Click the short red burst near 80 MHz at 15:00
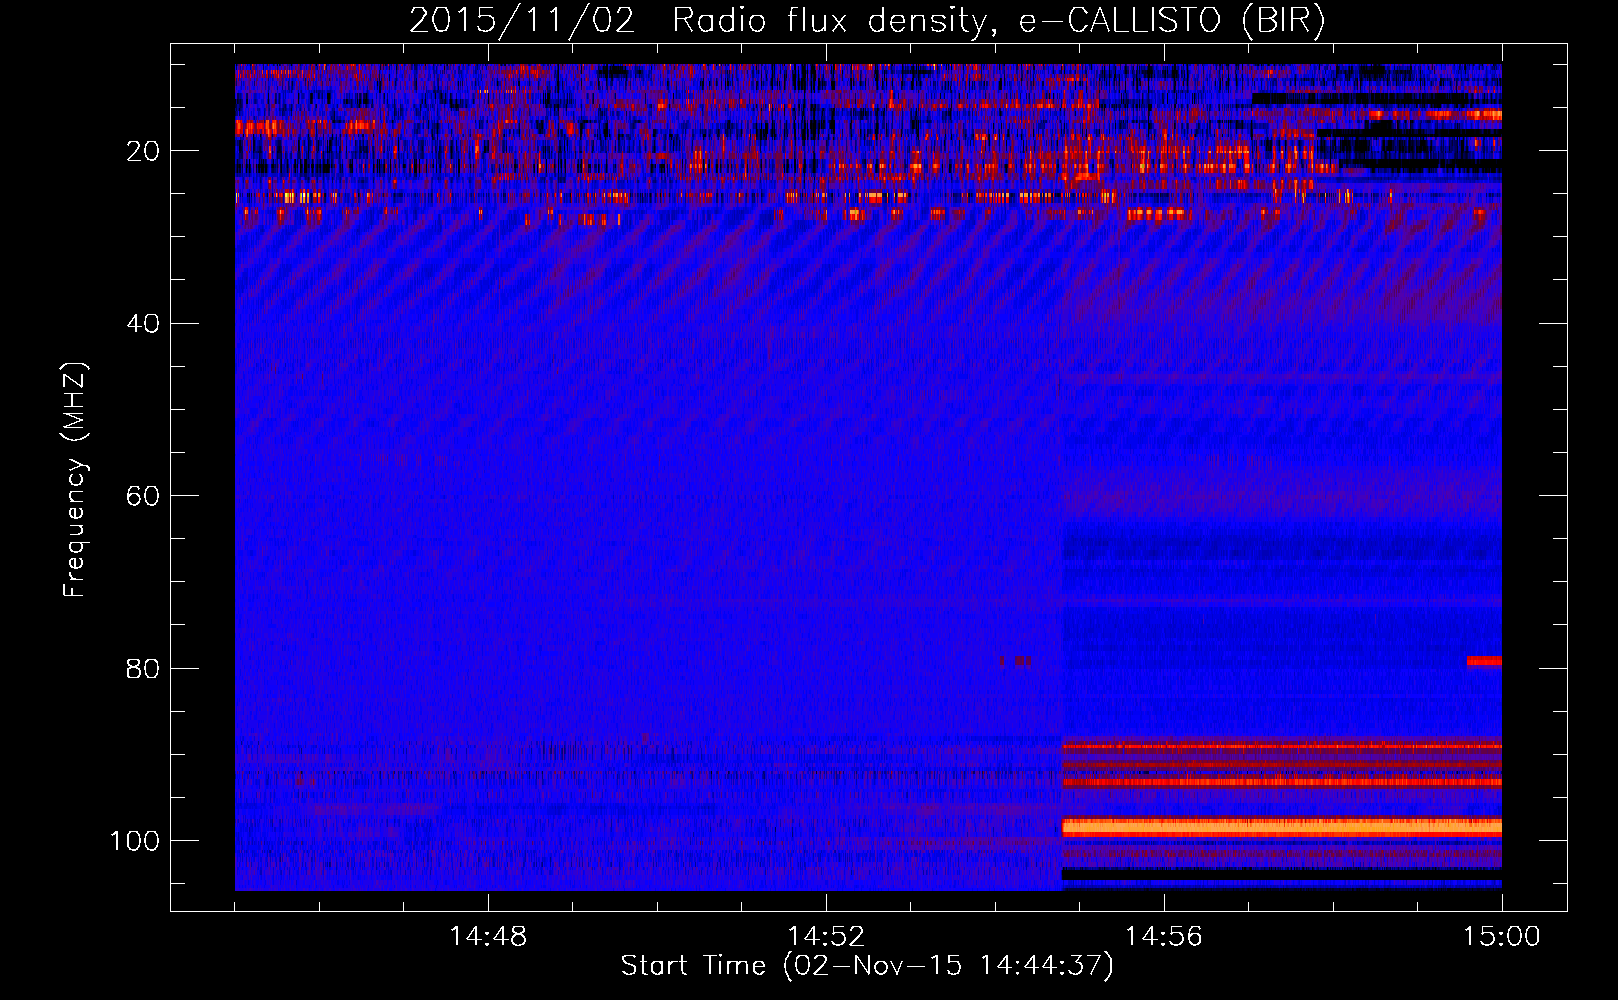Viewport: 1618px width, 1000px height. [1484, 661]
